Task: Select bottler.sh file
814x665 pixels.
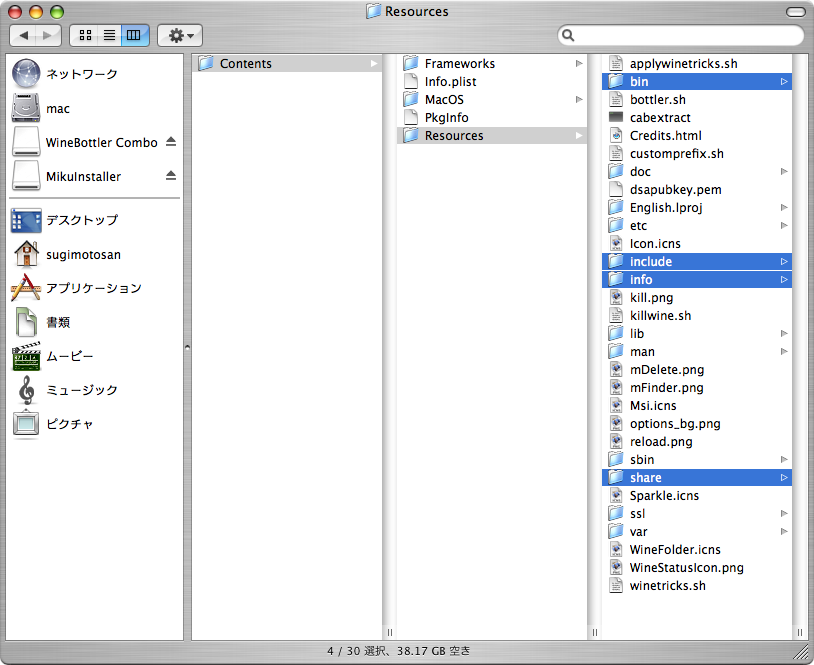Action: point(697,99)
